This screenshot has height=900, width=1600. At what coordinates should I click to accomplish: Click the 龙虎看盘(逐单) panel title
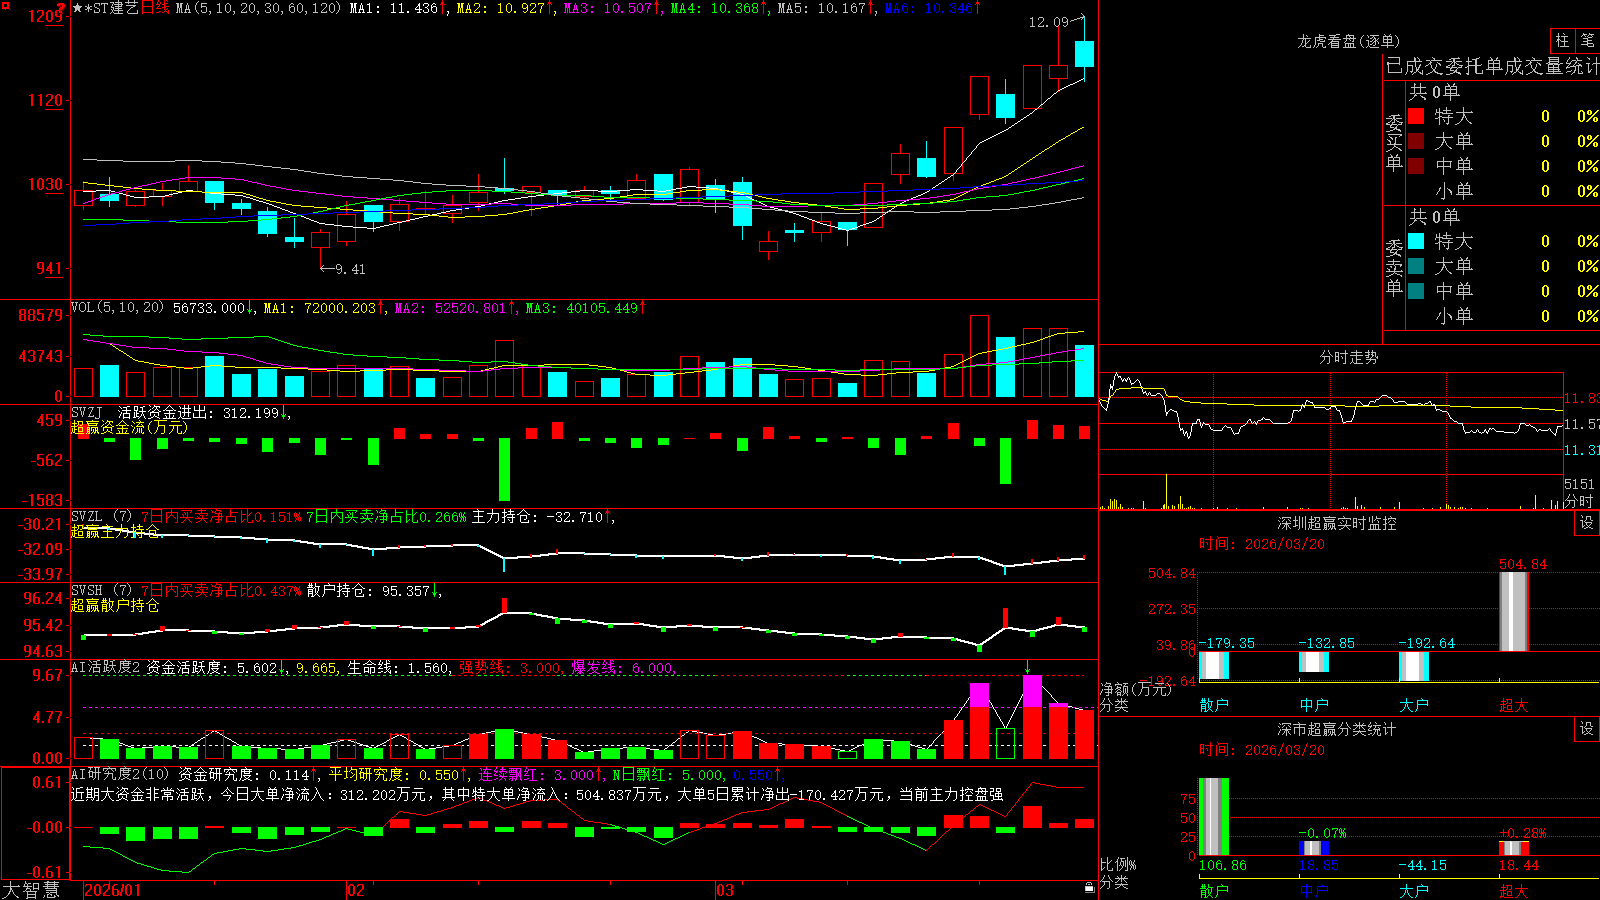(1348, 41)
